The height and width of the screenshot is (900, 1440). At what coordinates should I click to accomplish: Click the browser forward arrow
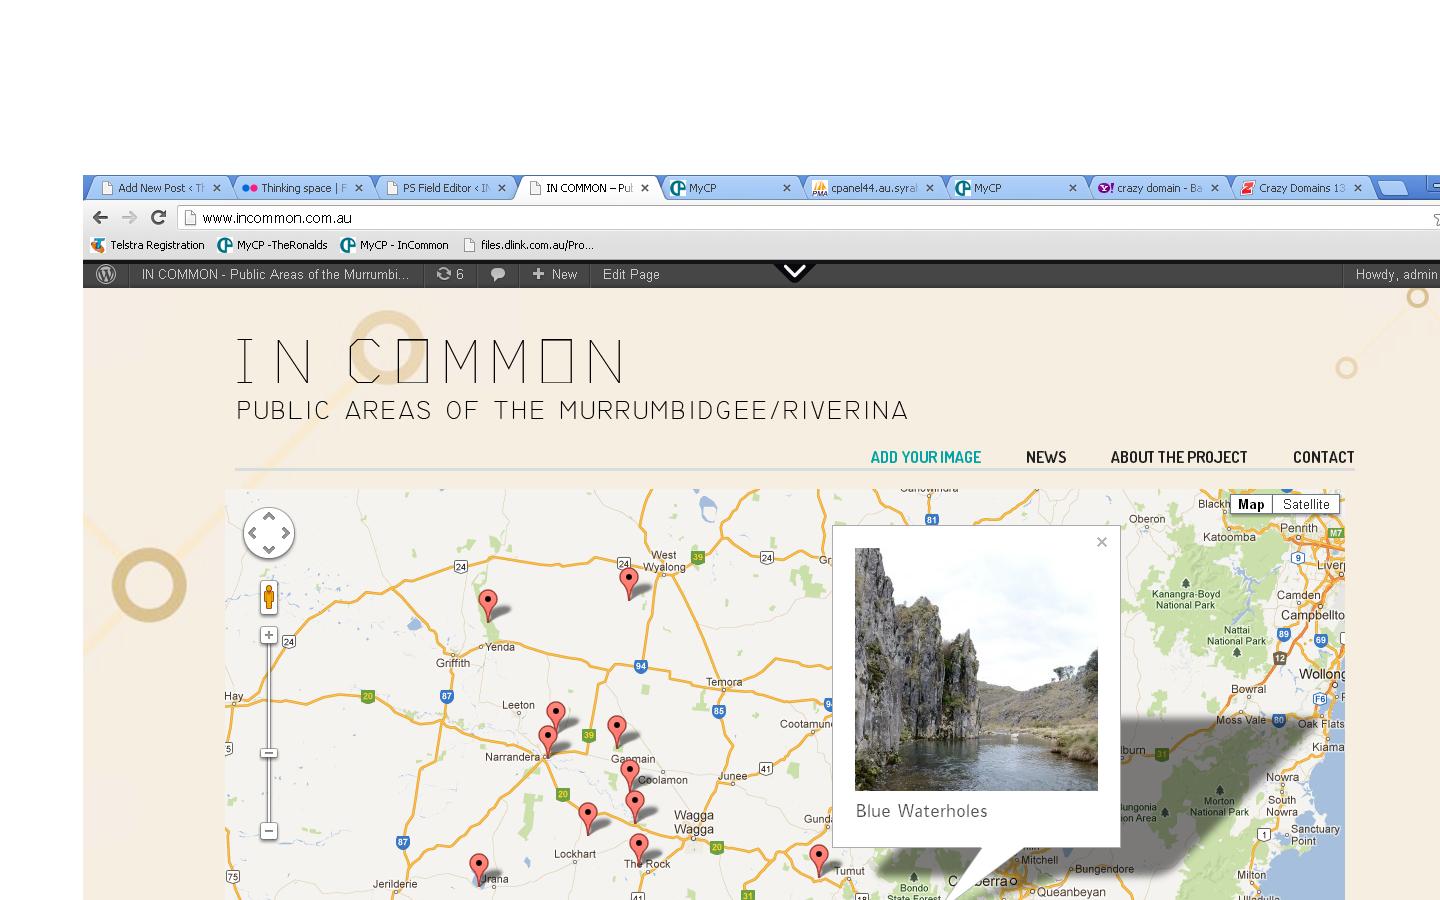point(129,217)
